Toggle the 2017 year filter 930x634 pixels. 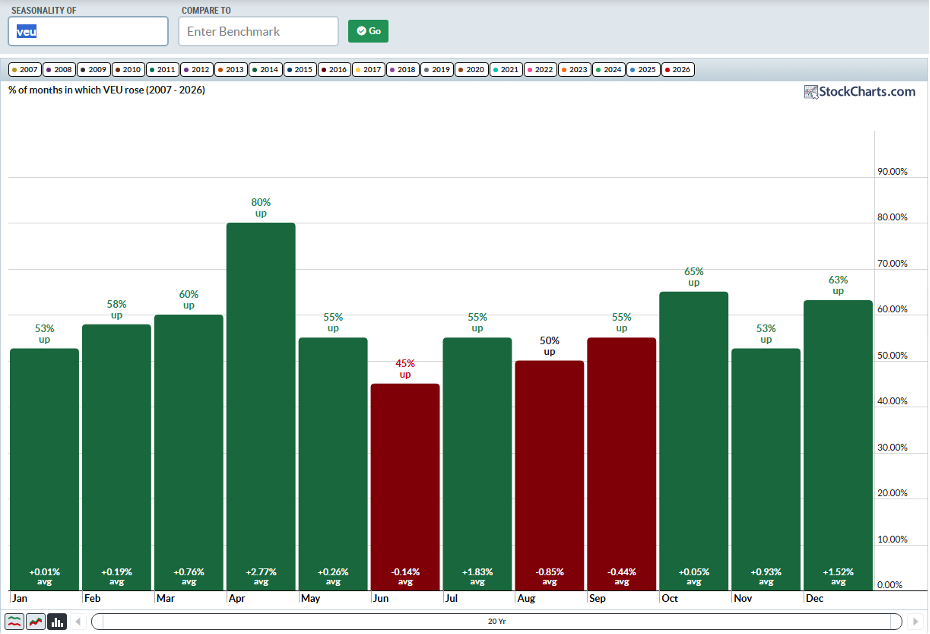pyautogui.click(x=368, y=69)
